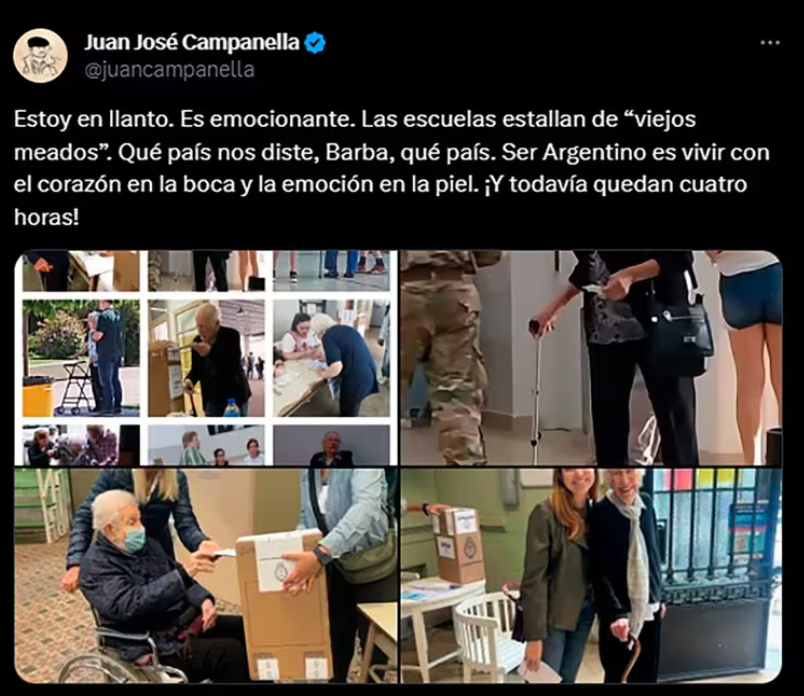
Task: Click collage tile of man in black at ballot box
Action: [x=206, y=358]
